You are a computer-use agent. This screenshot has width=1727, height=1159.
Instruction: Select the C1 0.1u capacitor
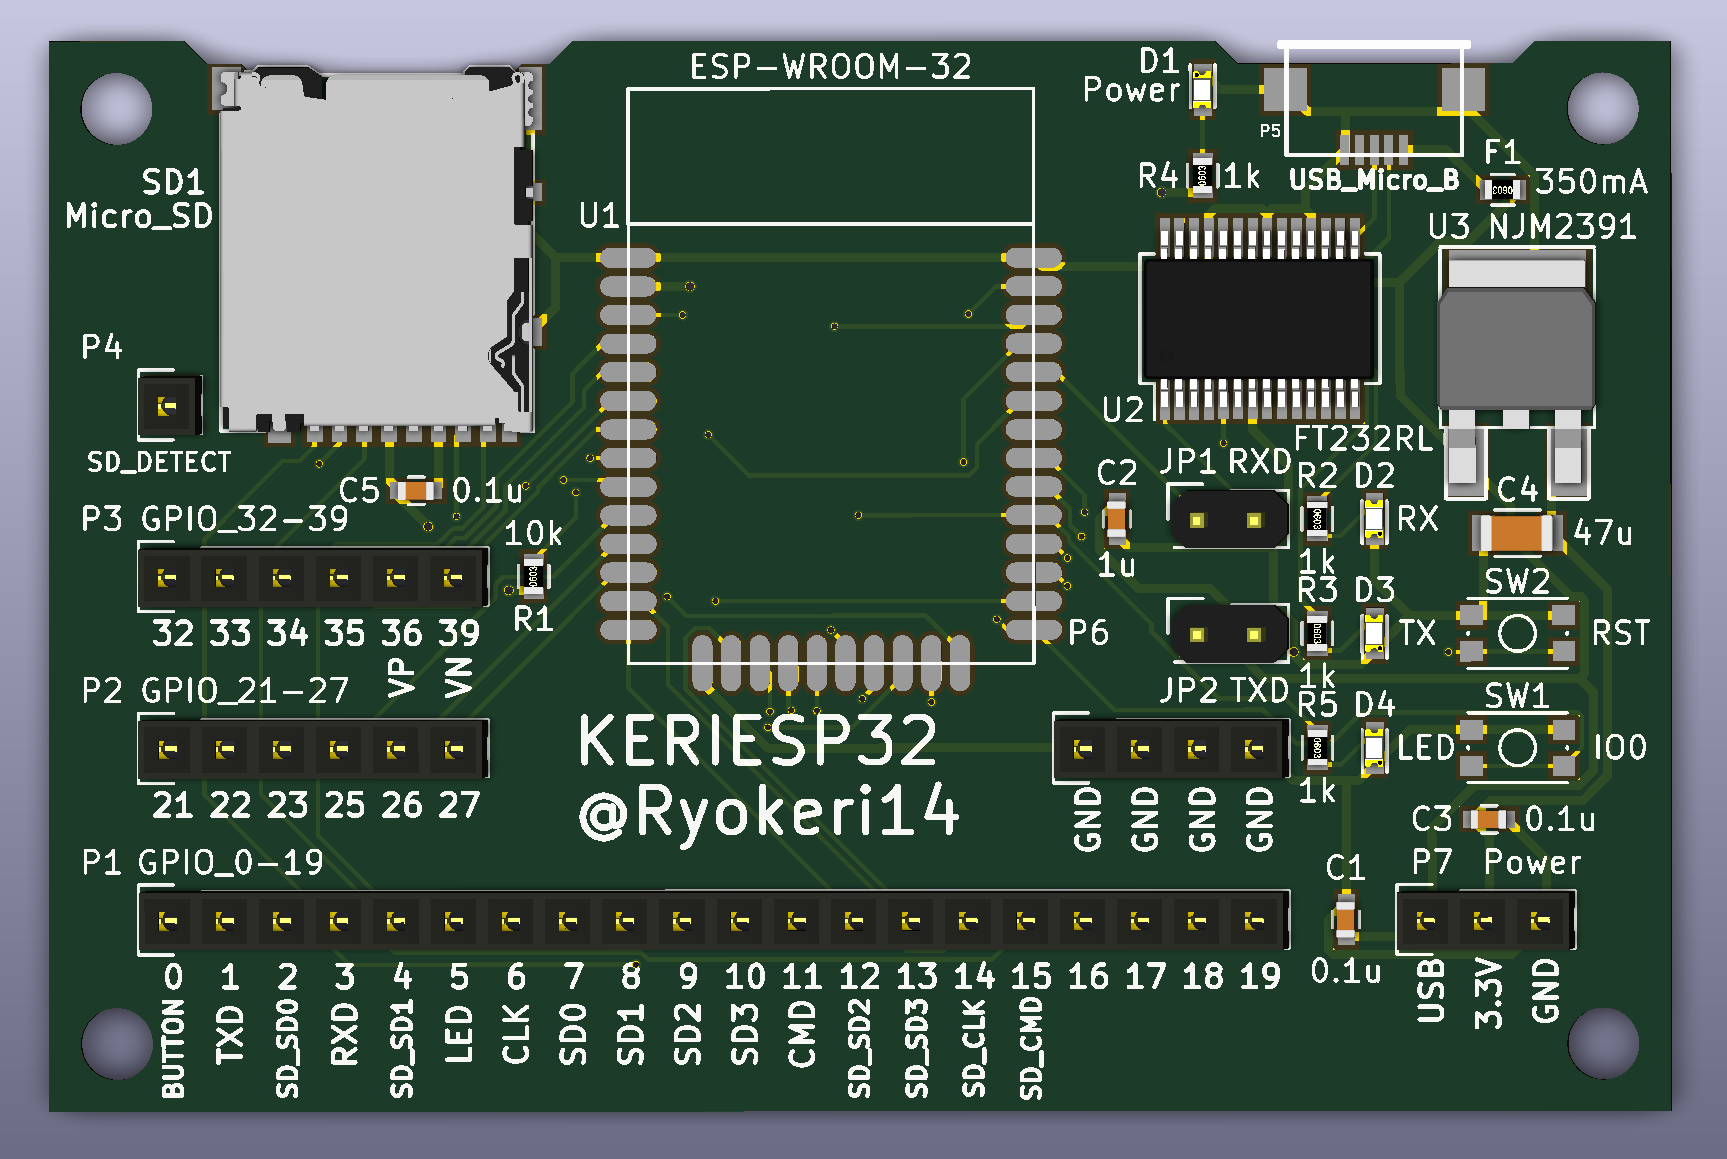click(x=1345, y=919)
